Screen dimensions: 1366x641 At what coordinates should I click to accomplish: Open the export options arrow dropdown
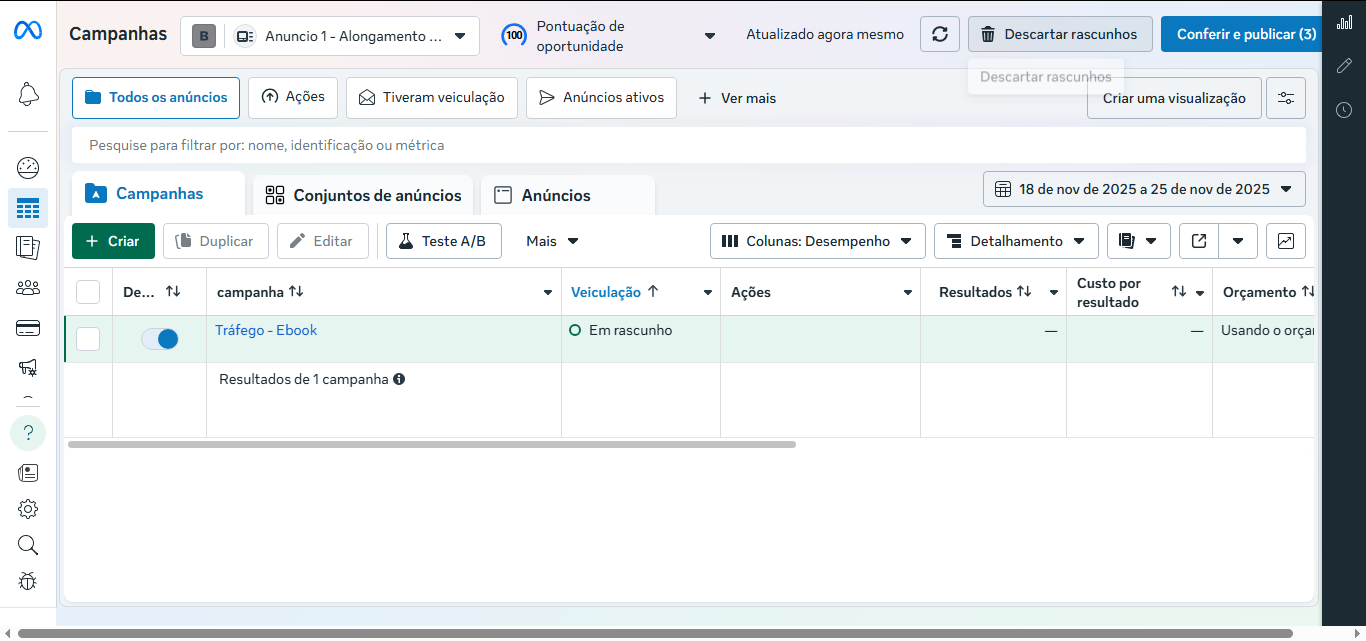pyautogui.click(x=1238, y=241)
